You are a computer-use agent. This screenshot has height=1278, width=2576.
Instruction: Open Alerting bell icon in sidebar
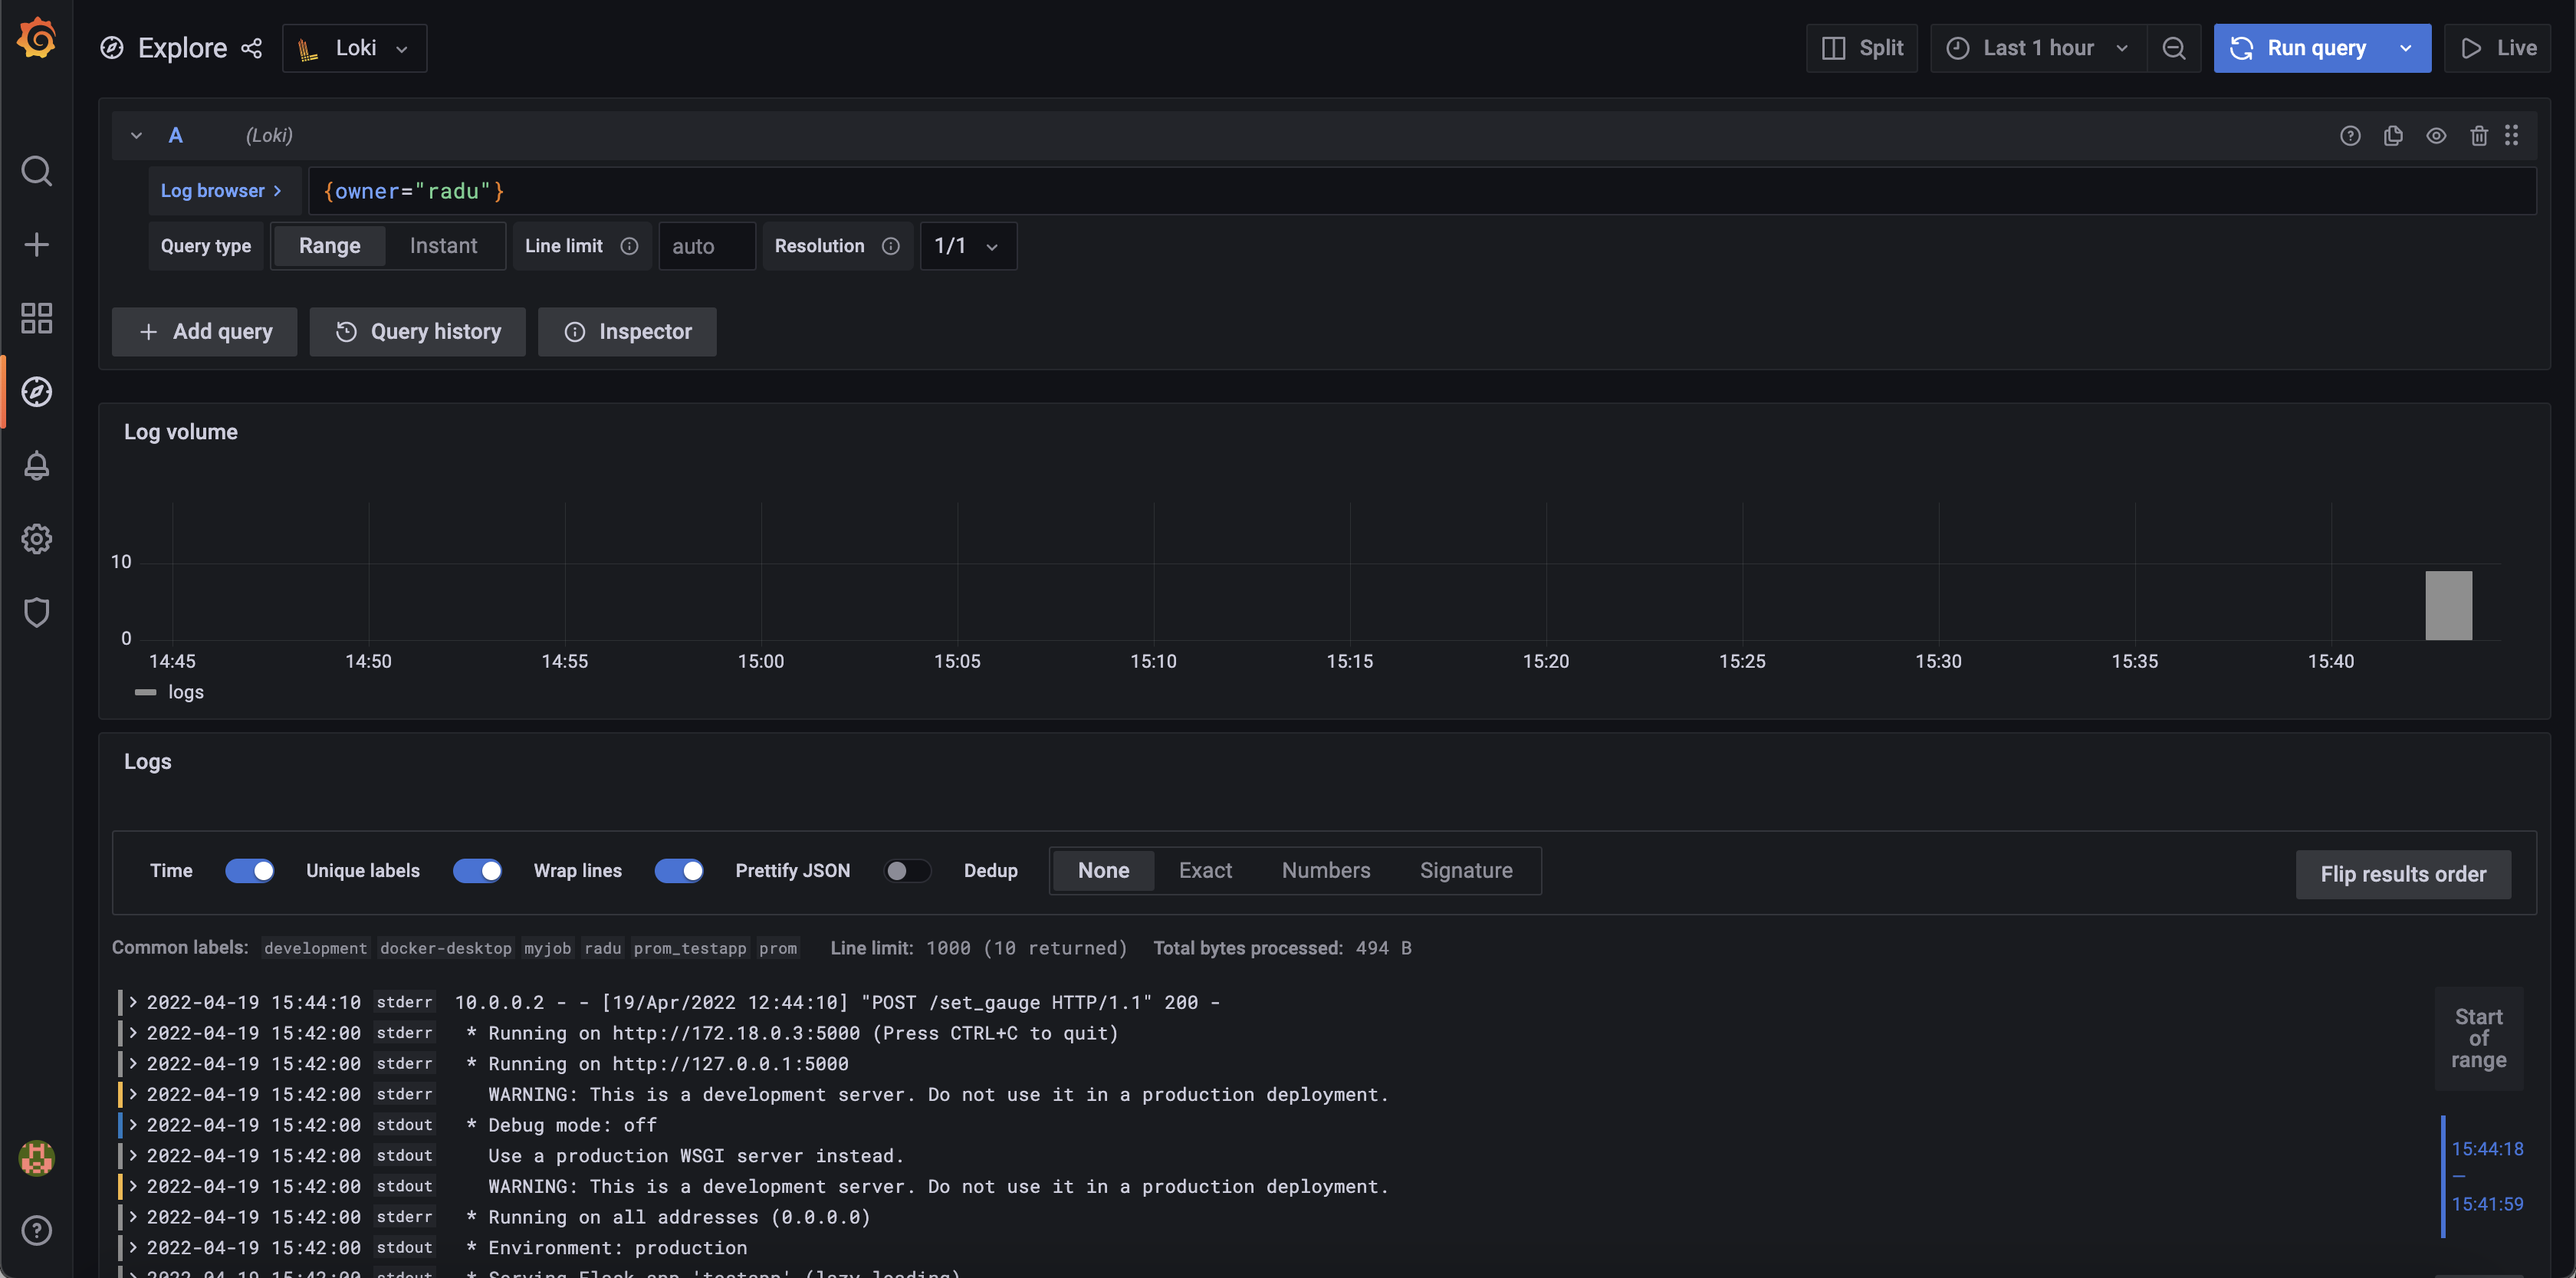tap(37, 465)
